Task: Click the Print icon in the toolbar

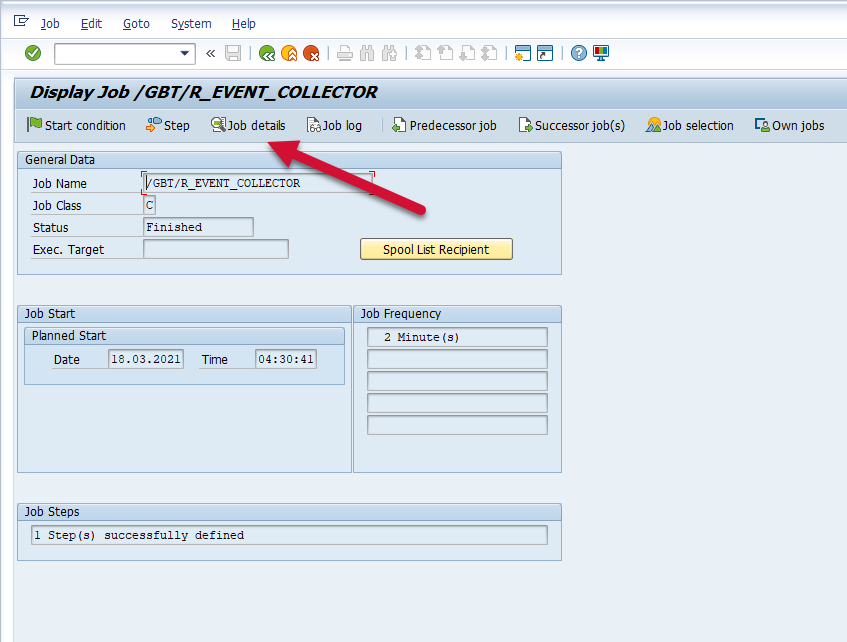Action: click(344, 53)
